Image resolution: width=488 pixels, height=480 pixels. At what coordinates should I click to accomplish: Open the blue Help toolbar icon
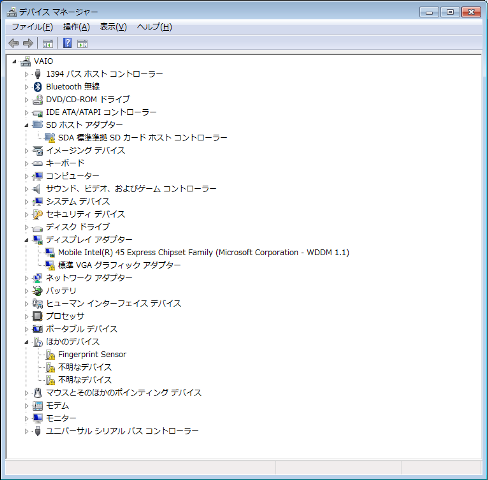67,43
